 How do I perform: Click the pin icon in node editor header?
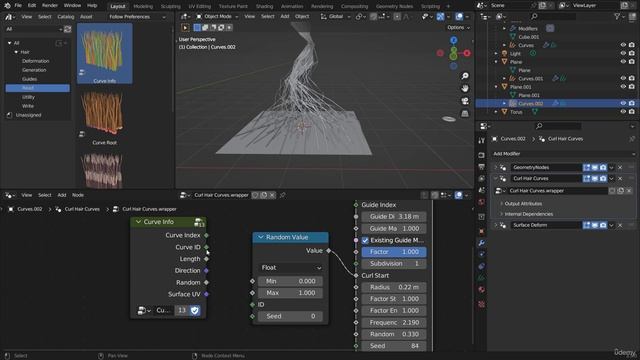[x=282, y=195]
